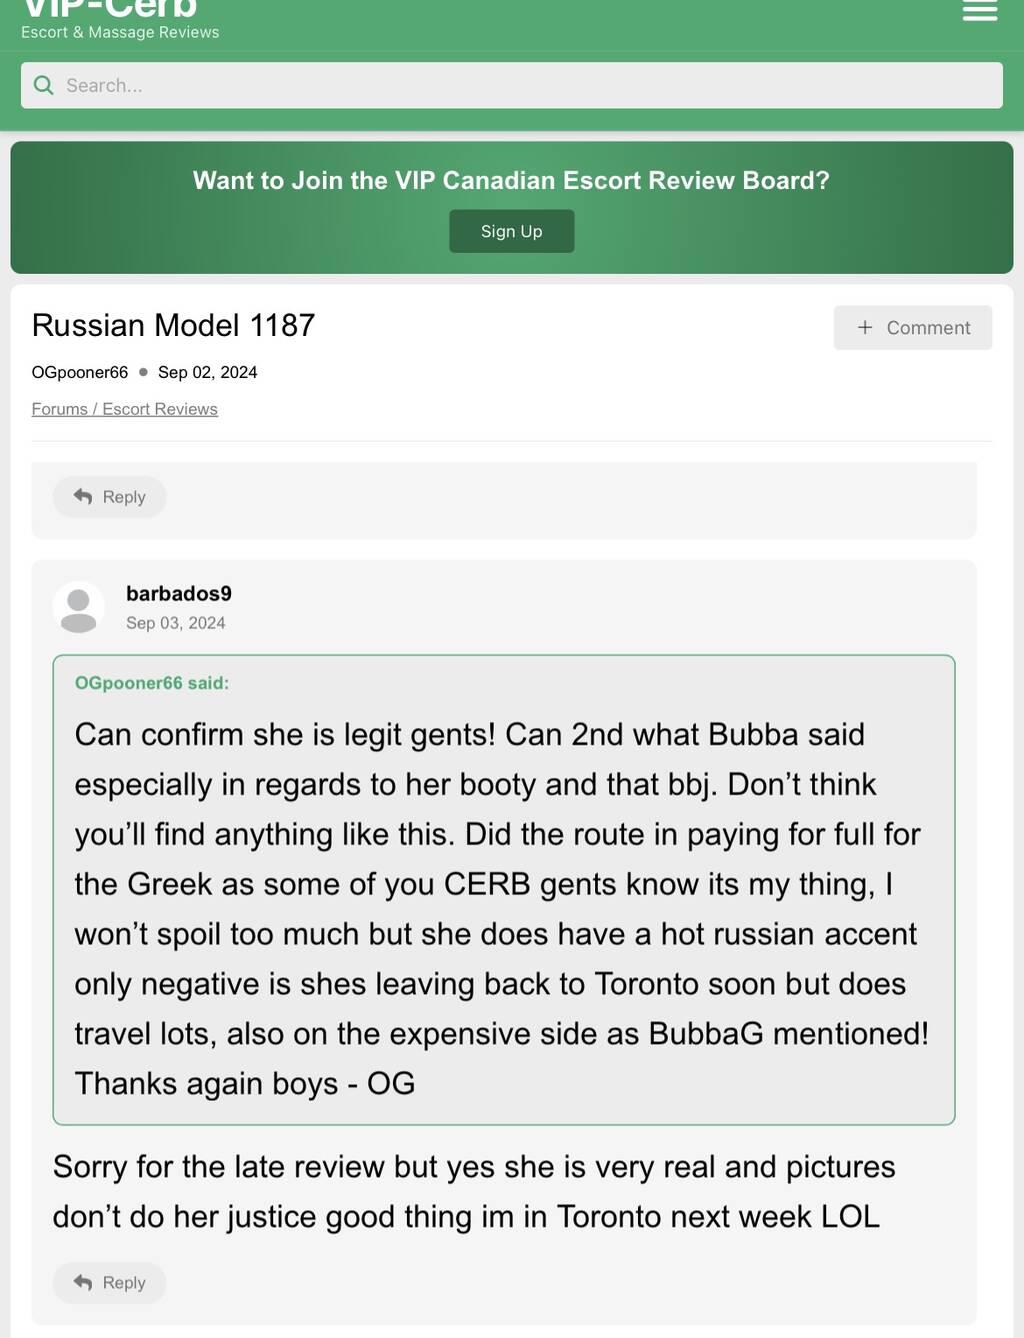
Task: Click the Comment button label
Action: click(x=928, y=328)
